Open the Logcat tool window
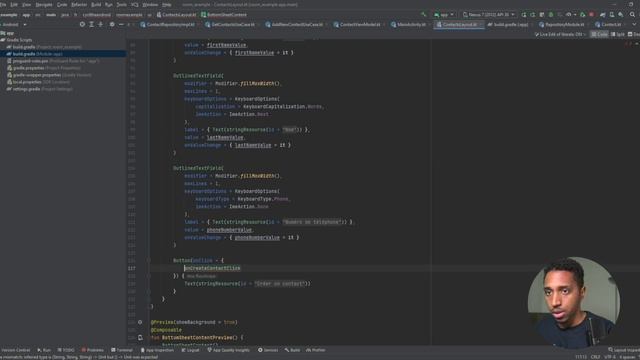Viewport: 640px width, 360px height. [190, 350]
